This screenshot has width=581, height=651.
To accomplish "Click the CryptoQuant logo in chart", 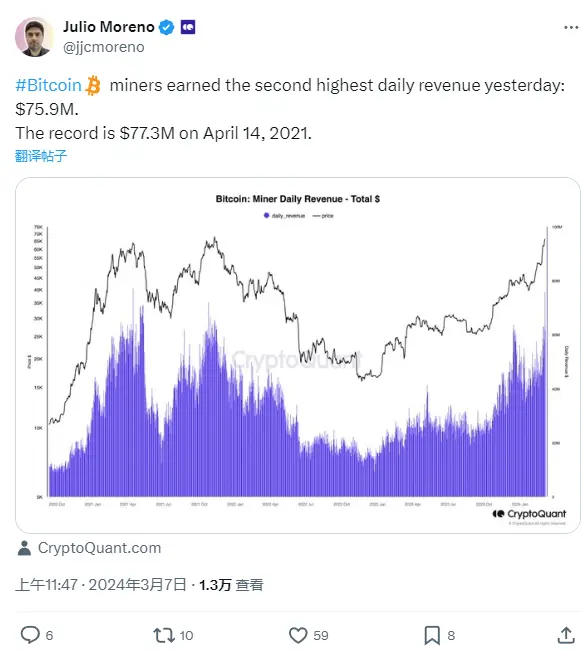I will (x=529, y=514).
